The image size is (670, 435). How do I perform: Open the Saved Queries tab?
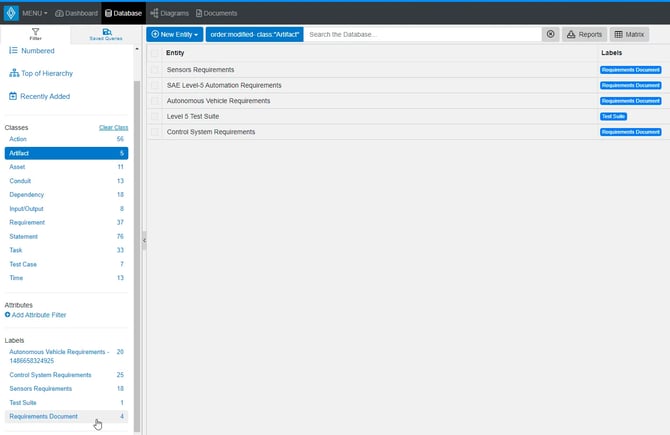[106, 34]
